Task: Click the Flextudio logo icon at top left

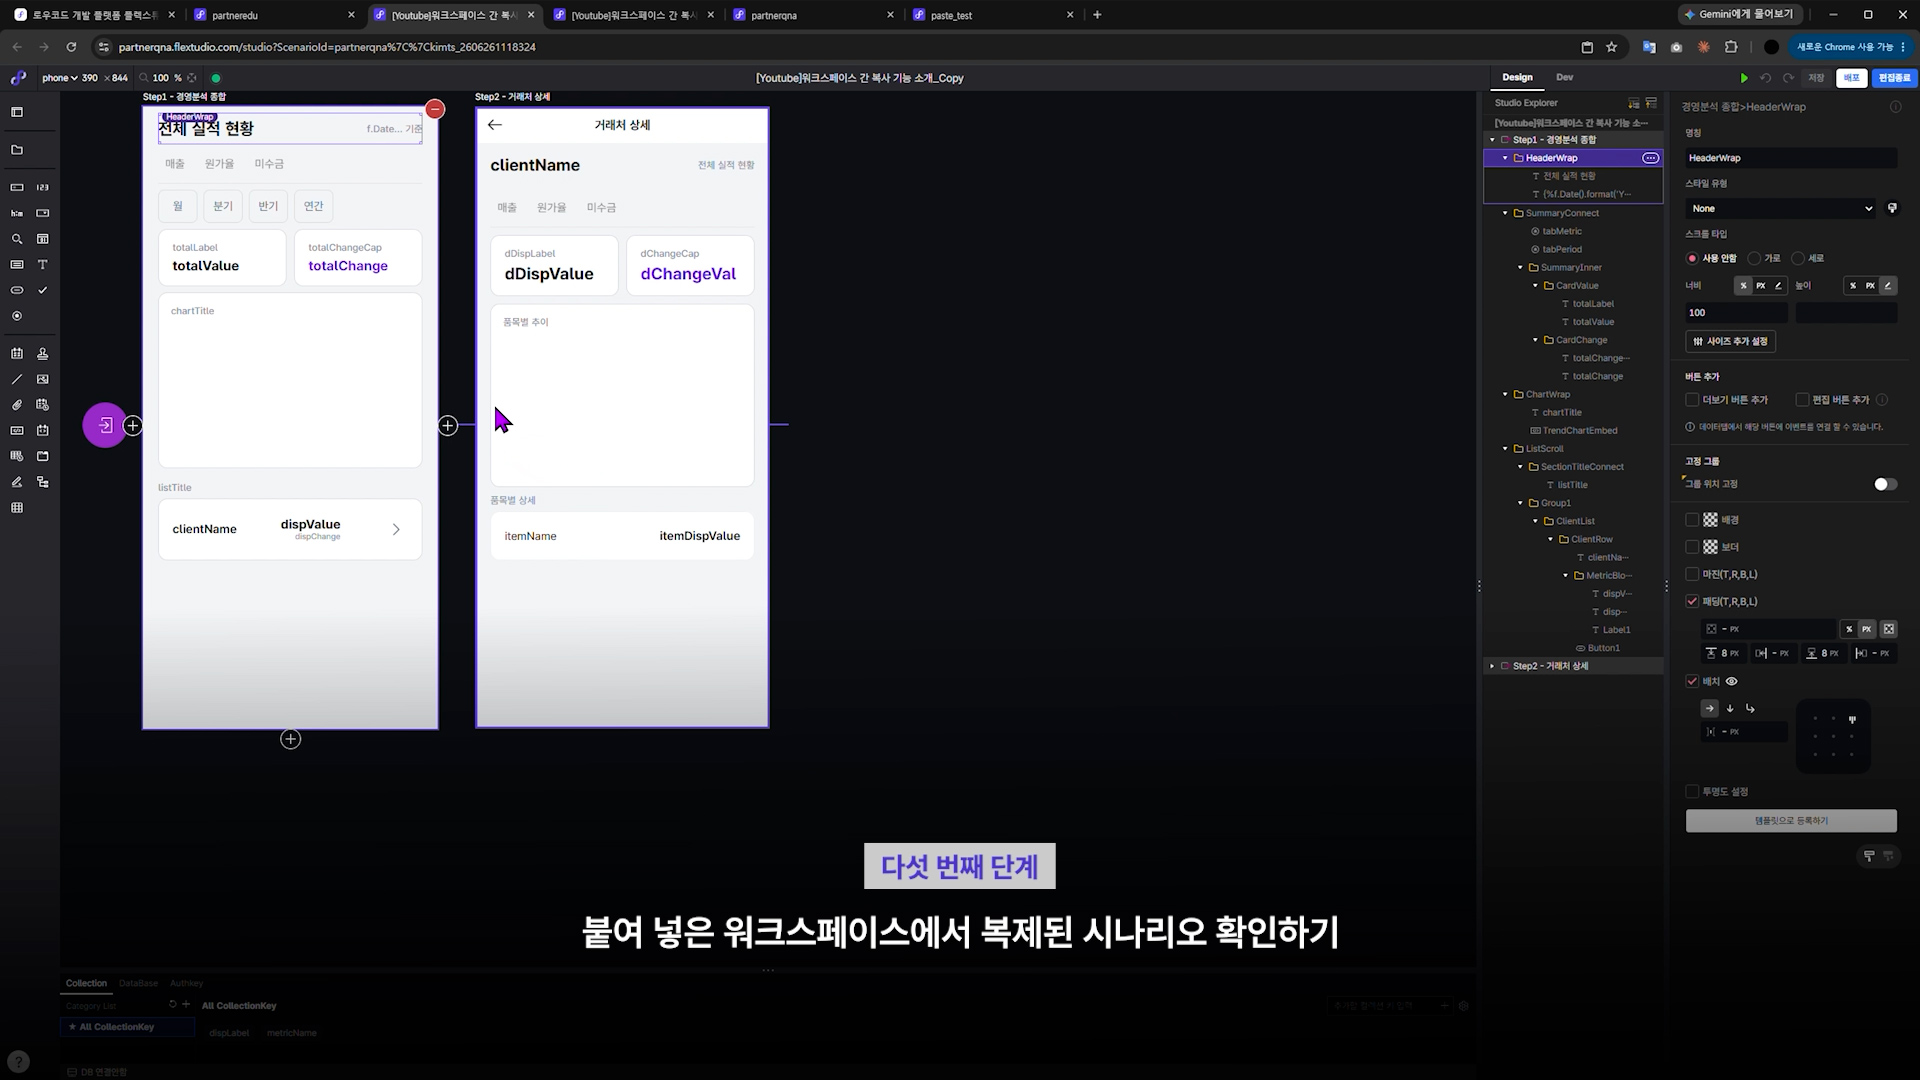Action: click(x=18, y=78)
